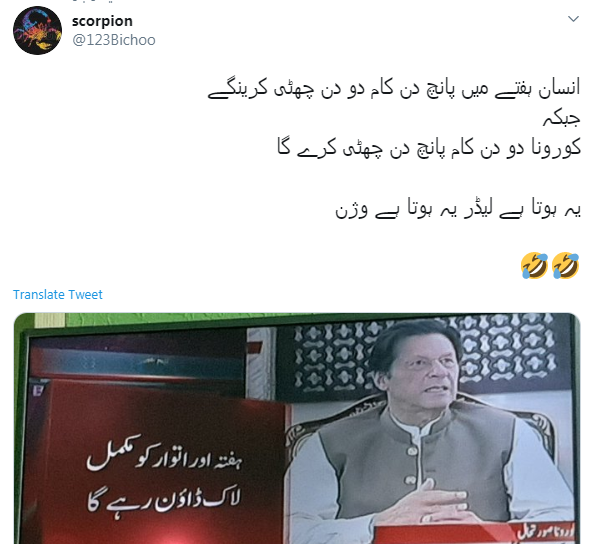Click the Urdu line starting with کورونا
This screenshot has height=544, width=589.
429,148
